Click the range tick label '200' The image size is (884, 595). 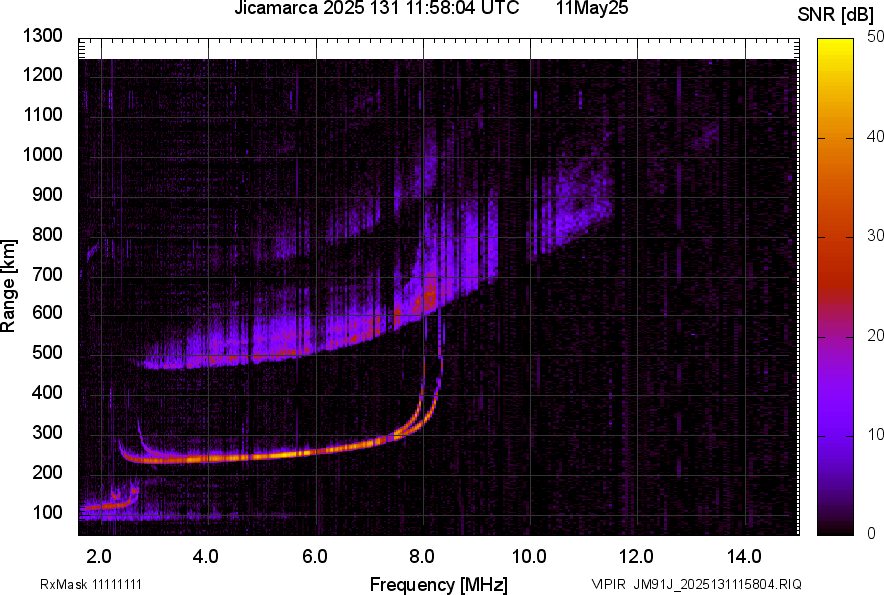click(x=47, y=472)
